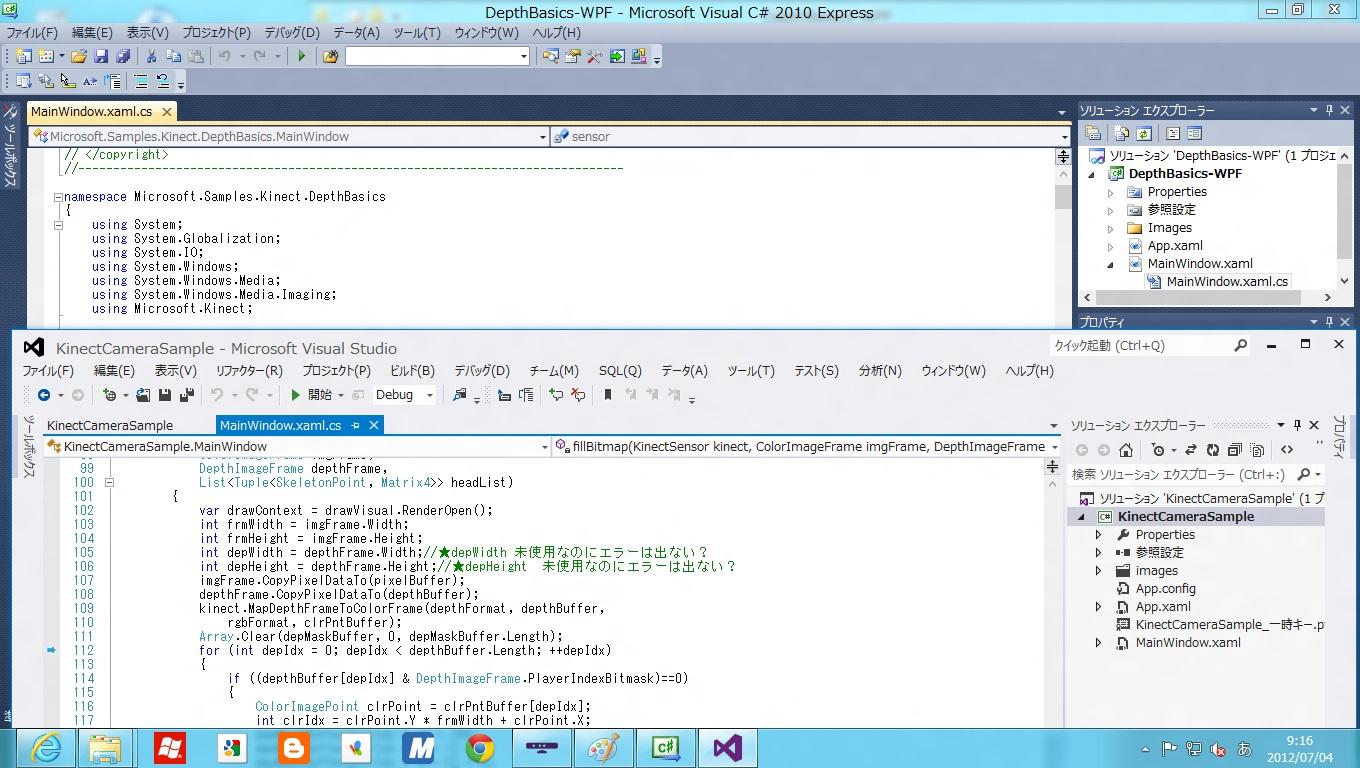Image resolution: width=1360 pixels, height=768 pixels.
Task: Click Collapse All icon in Solution Explorer toolbar
Action: [1235, 450]
